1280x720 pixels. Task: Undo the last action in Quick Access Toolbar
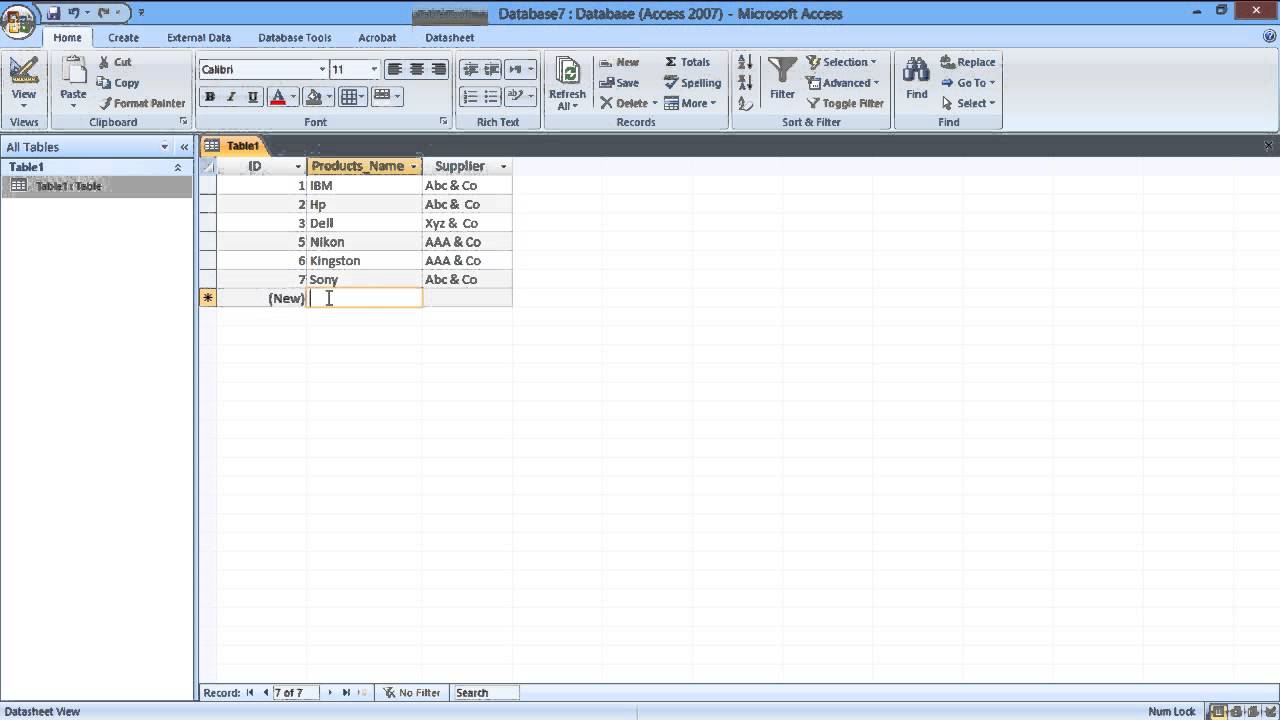pos(73,13)
